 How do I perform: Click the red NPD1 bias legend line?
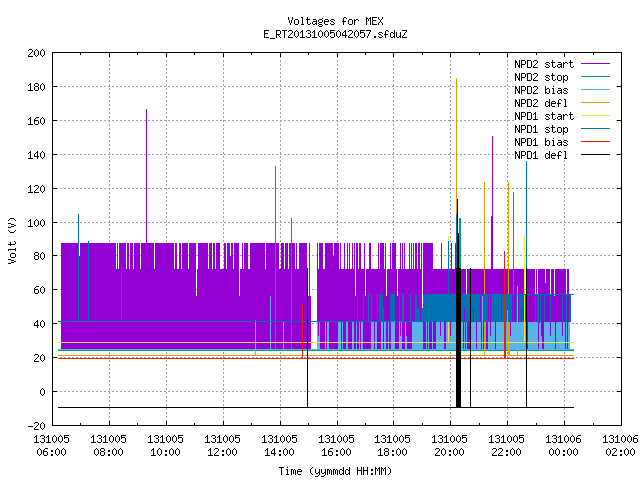595,142
